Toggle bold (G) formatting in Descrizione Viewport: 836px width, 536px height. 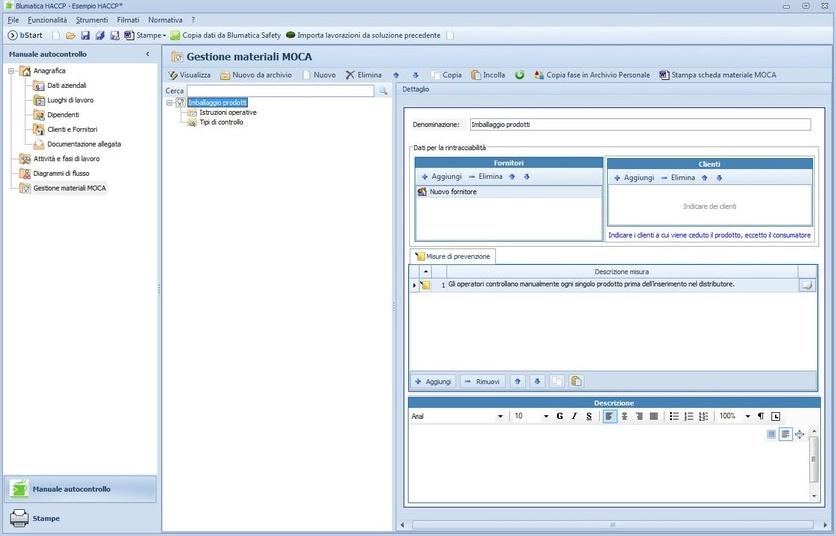560,416
